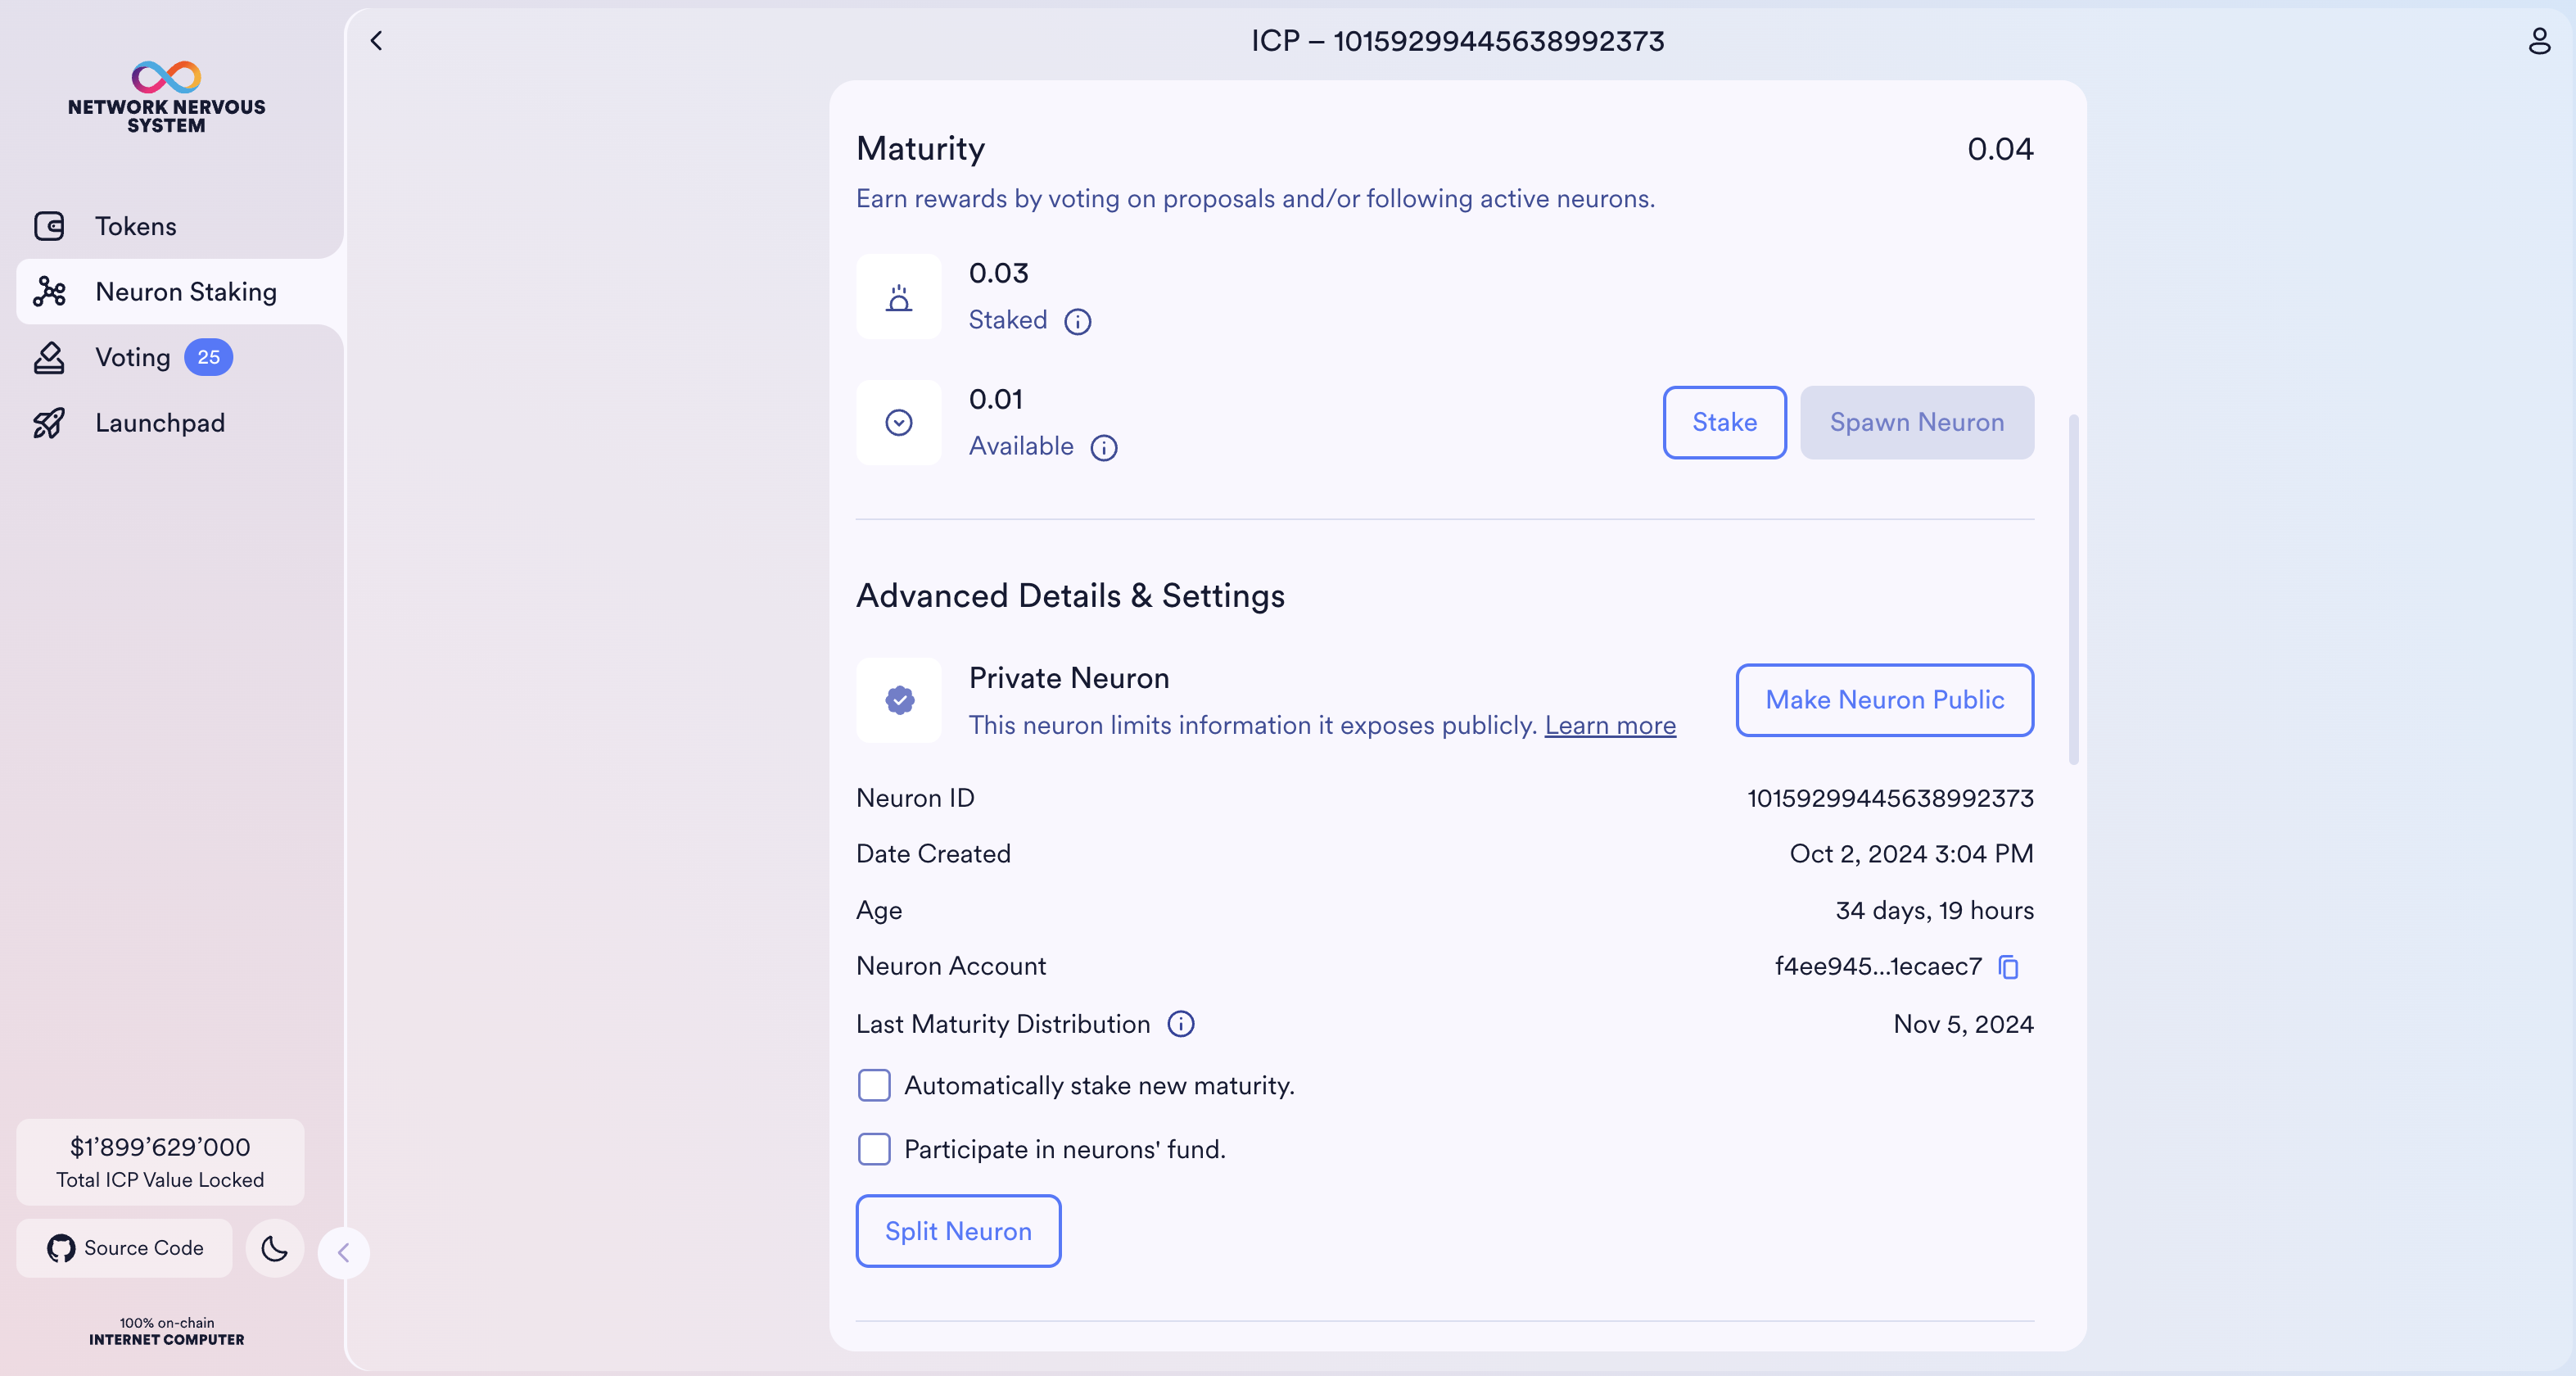Click the Network Nervous System logo
This screenshot has height=1376, width=2576.
click(165, 96)
